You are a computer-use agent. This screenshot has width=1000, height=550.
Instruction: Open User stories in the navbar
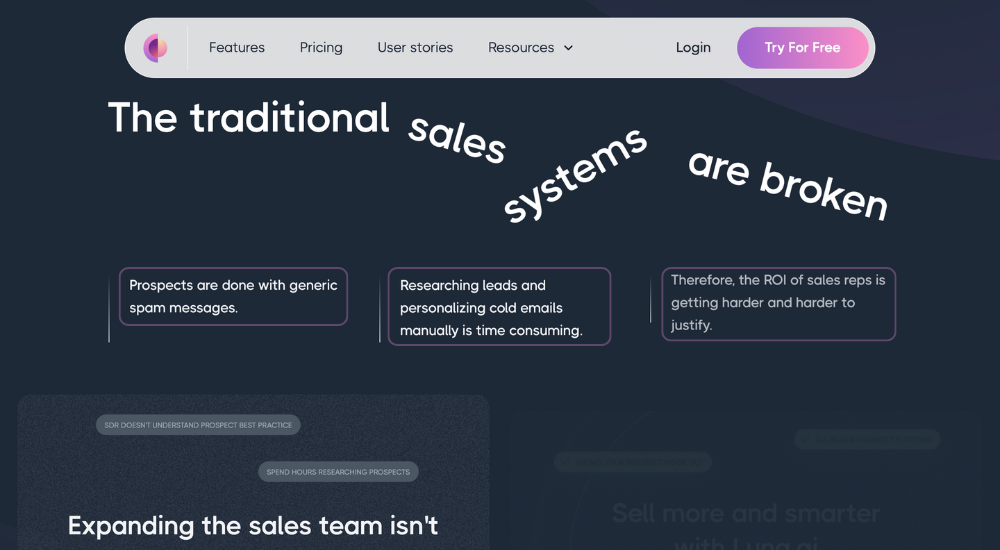pyautogui.click(x=415, y=48)
